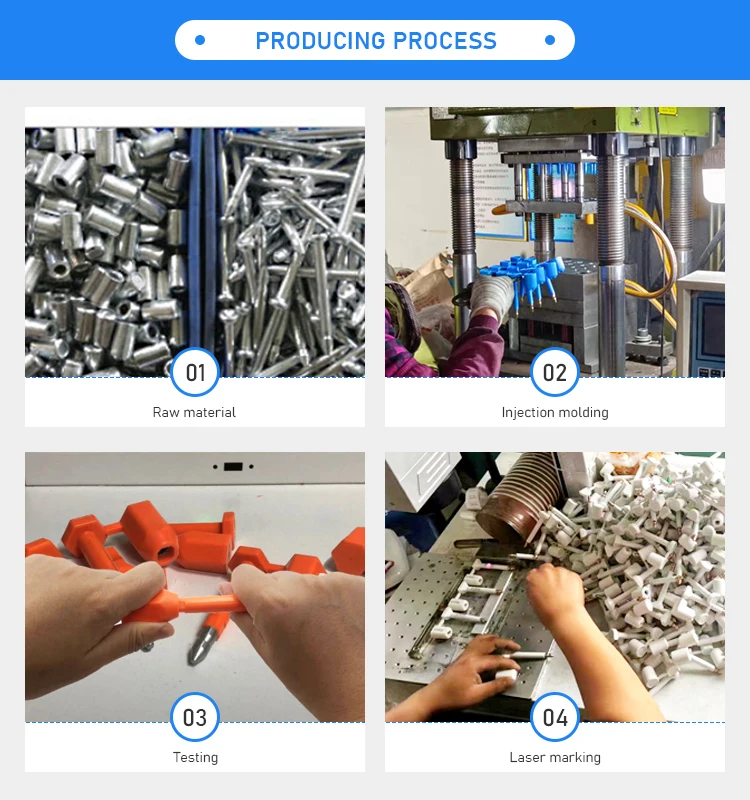Open the laser marking white seals photo
The image size is (750, 800).
555,587
